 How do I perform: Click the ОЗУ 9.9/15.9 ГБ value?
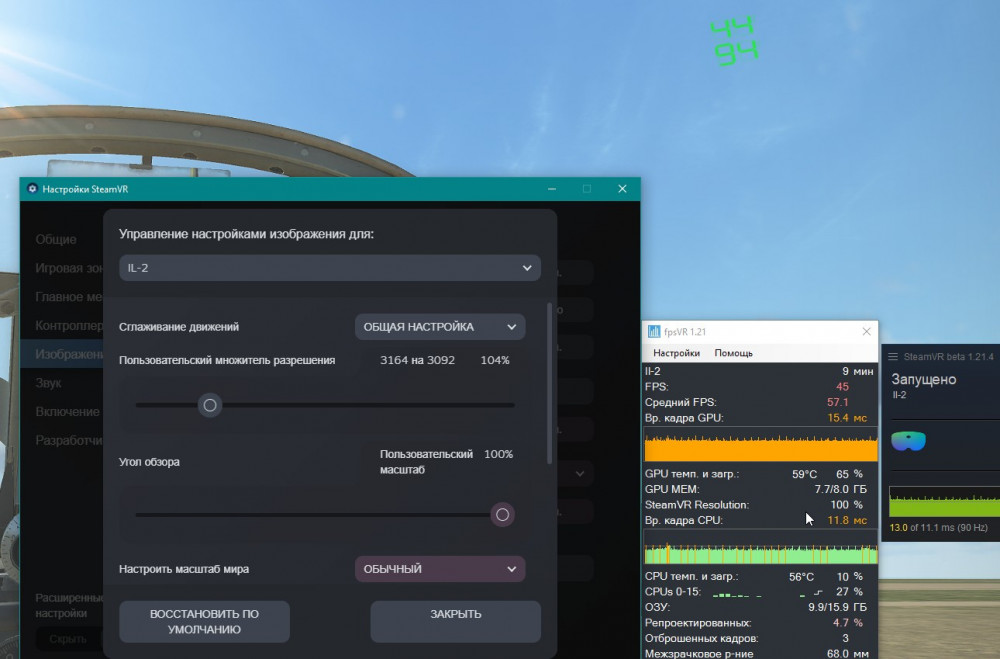tap(837, 607)
